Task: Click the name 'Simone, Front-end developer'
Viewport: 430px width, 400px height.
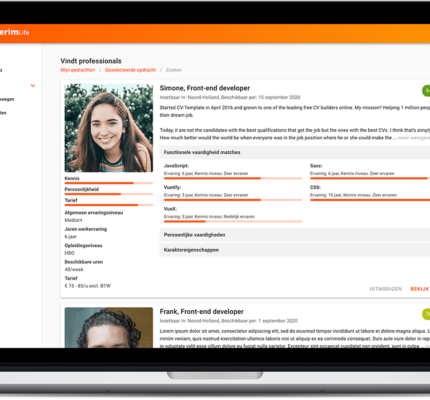Action: [205, 88]
